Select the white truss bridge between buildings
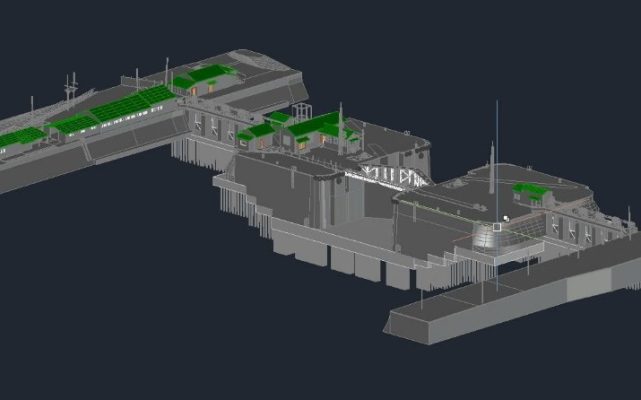Viewport: 641px width, 400px height. tap(383, 177)
